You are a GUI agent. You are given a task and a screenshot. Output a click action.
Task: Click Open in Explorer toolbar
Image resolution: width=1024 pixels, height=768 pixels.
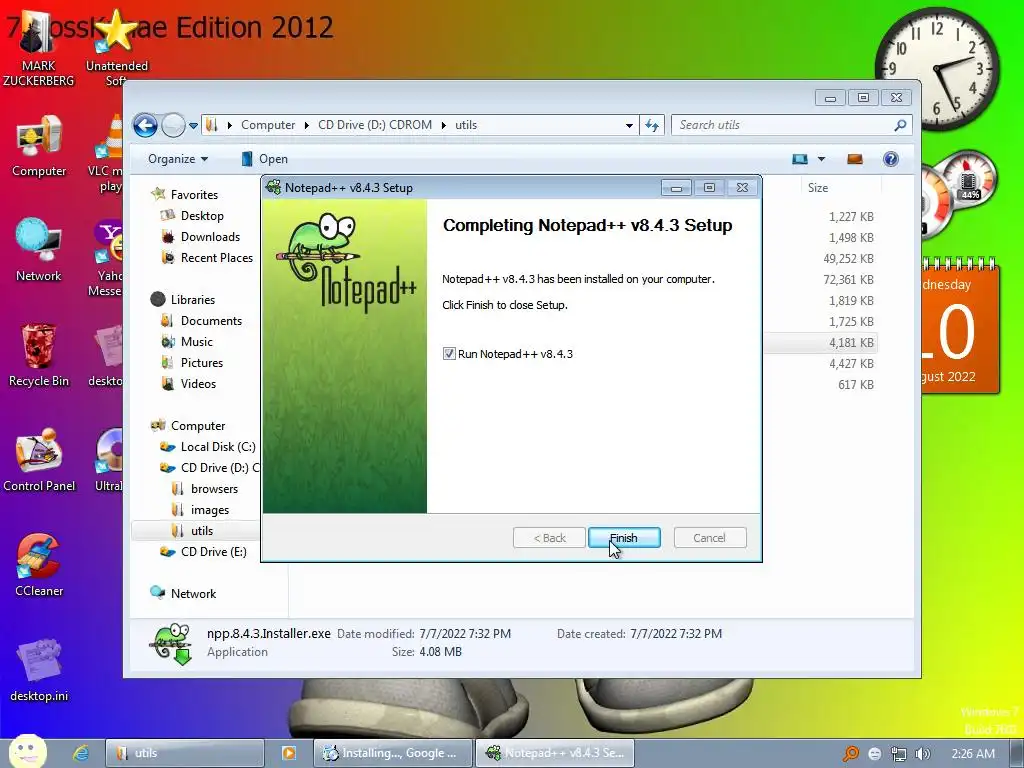coord(264,159)
